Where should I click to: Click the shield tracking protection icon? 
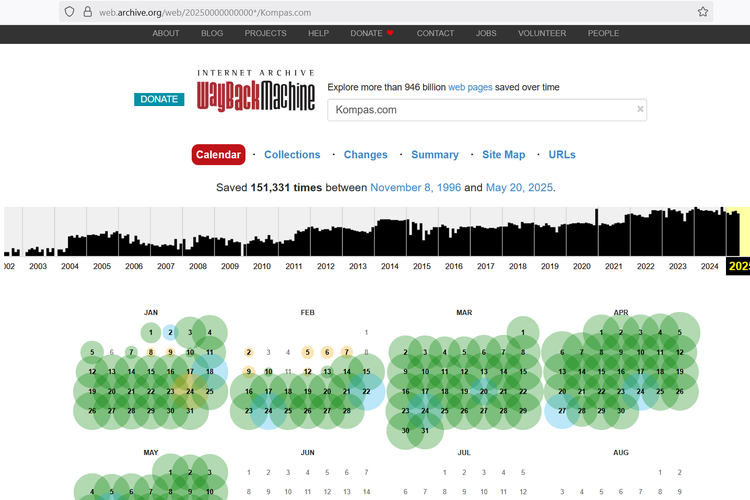(x=69, y=12)
